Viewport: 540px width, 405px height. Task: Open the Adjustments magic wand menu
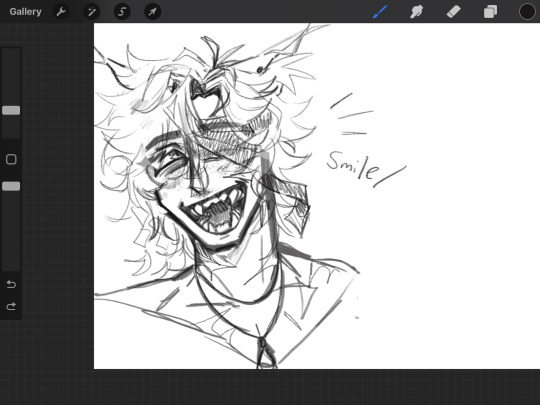92,12
